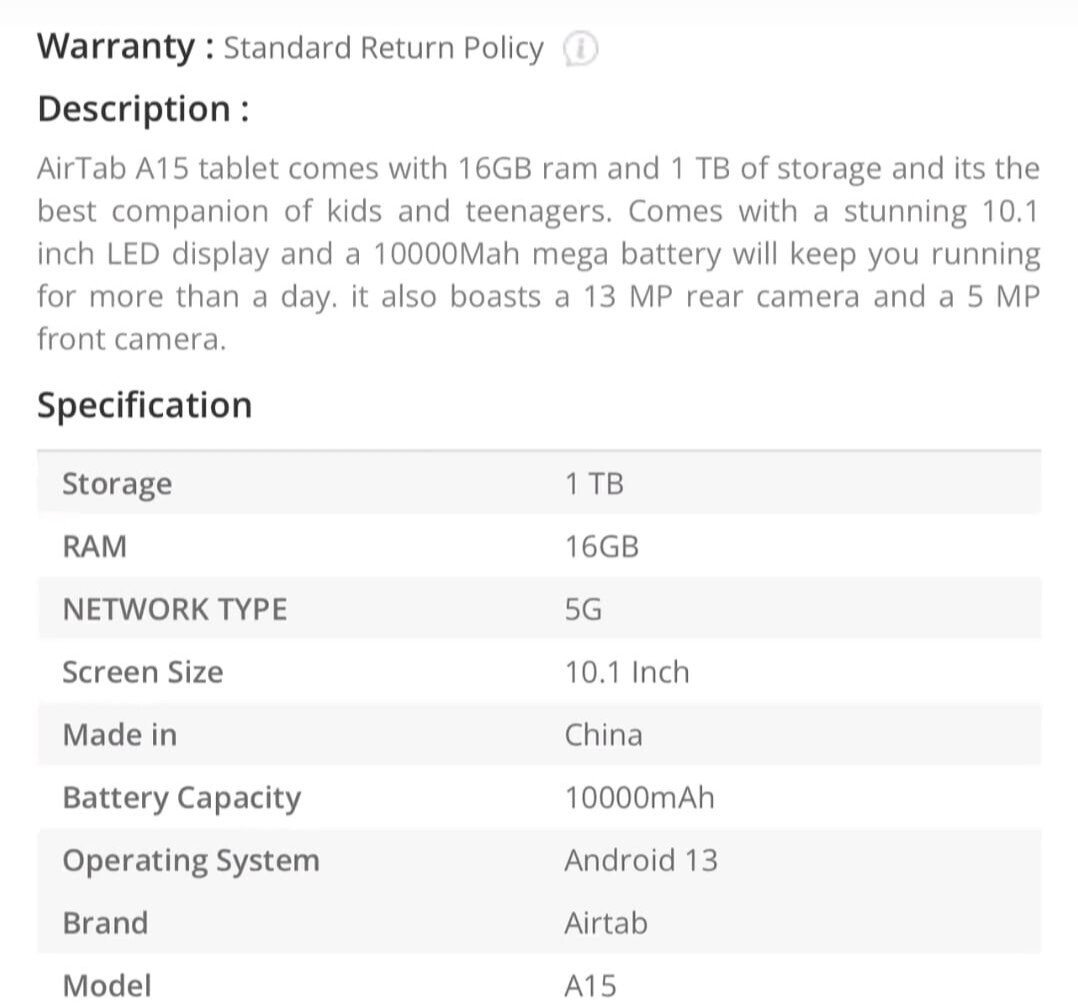Select the Battery Capacity row label
The width and height of the screenshot is (1078, 1004).
point(182,798)
